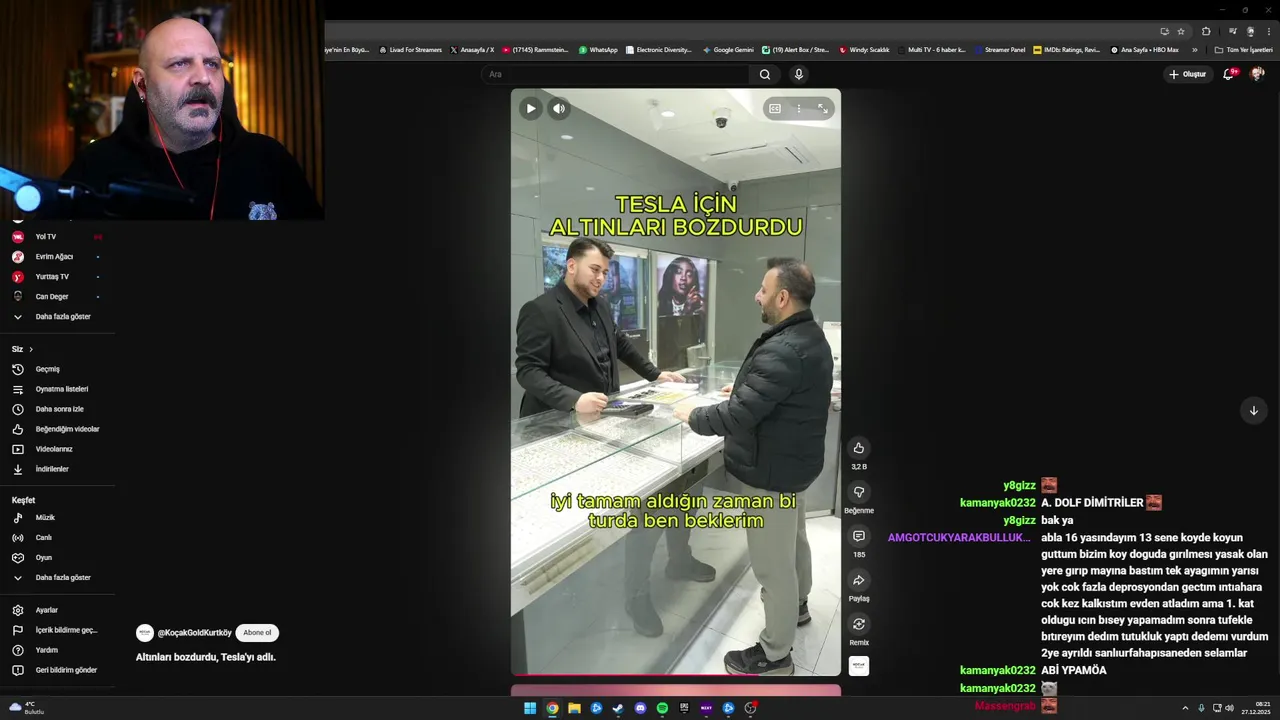This screenshot has width=1280, height=720.
Task: Open Chrome three-dot menu
Action: click(x=1268, y=31)
